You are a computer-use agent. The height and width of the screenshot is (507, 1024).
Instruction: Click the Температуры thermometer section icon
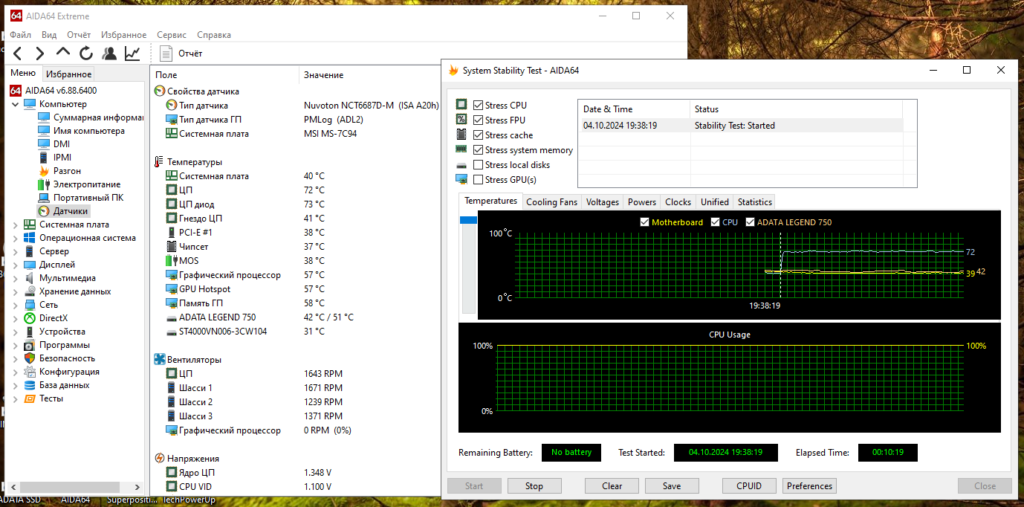click(159, 161)
